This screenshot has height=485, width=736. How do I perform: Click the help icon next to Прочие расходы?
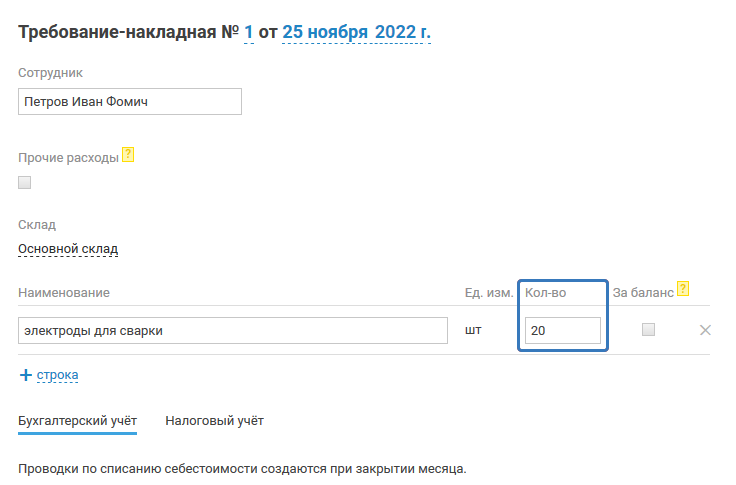coord(127,156)
